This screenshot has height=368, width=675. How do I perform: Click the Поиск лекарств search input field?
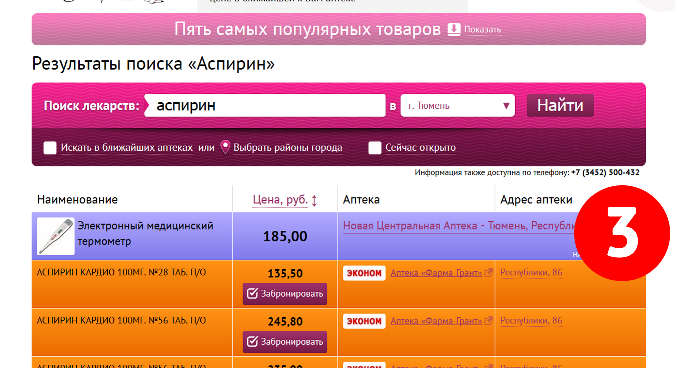point(265,105)
